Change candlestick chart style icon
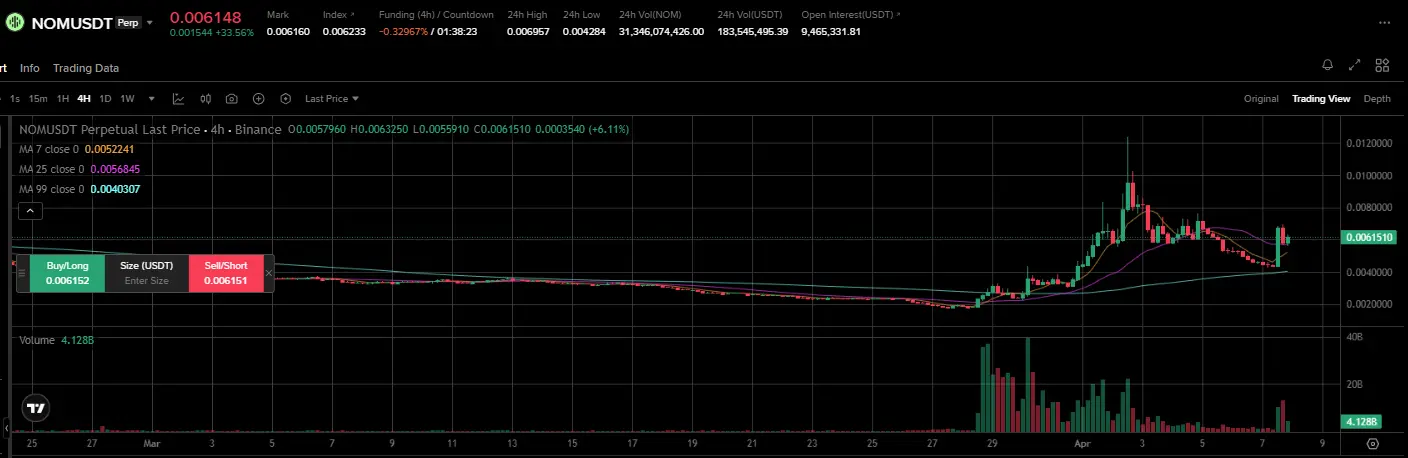Viewport: 1408px width, 458px height. [x=205, y=99]
